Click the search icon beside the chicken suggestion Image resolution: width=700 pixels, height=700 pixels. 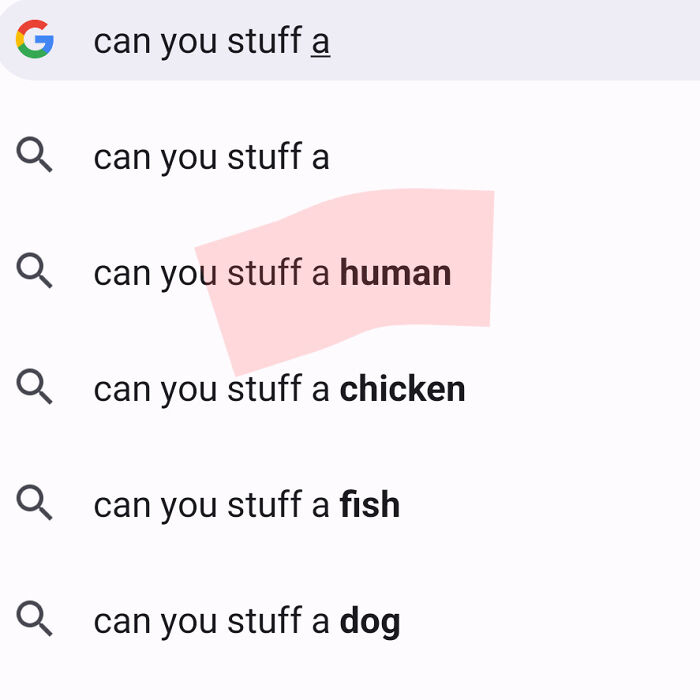(x=35, y=388)
